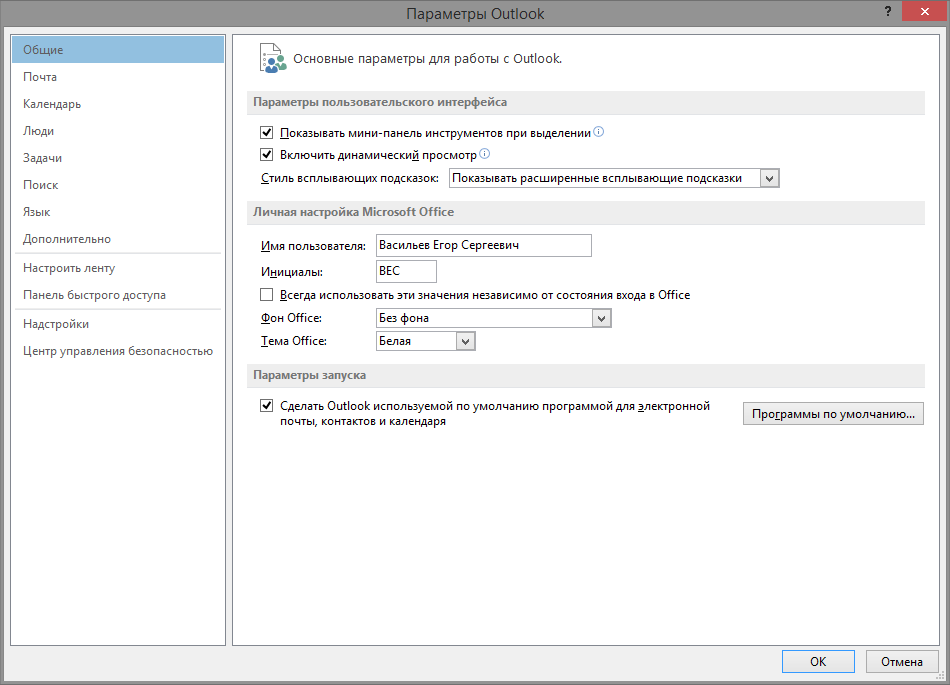The image size is (950, 685).
Task: Toggle 'Показывать мини-панель инструментов при выделении' checkbox
Action: point(267,133)
